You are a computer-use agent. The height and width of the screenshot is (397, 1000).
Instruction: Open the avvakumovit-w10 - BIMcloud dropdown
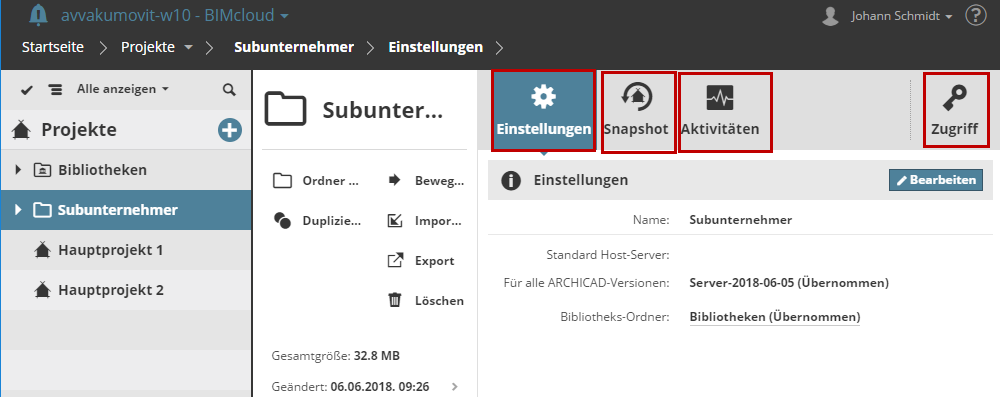(175, 15)
